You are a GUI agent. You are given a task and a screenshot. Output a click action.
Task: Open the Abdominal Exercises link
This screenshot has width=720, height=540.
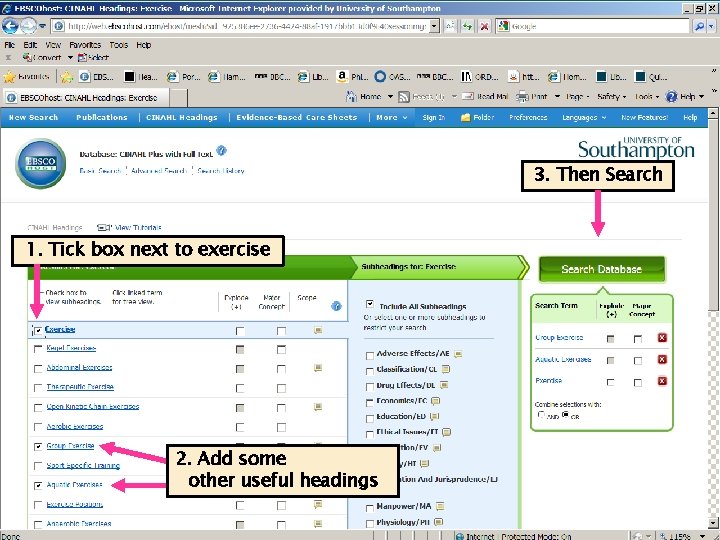(x=79, y=367)
